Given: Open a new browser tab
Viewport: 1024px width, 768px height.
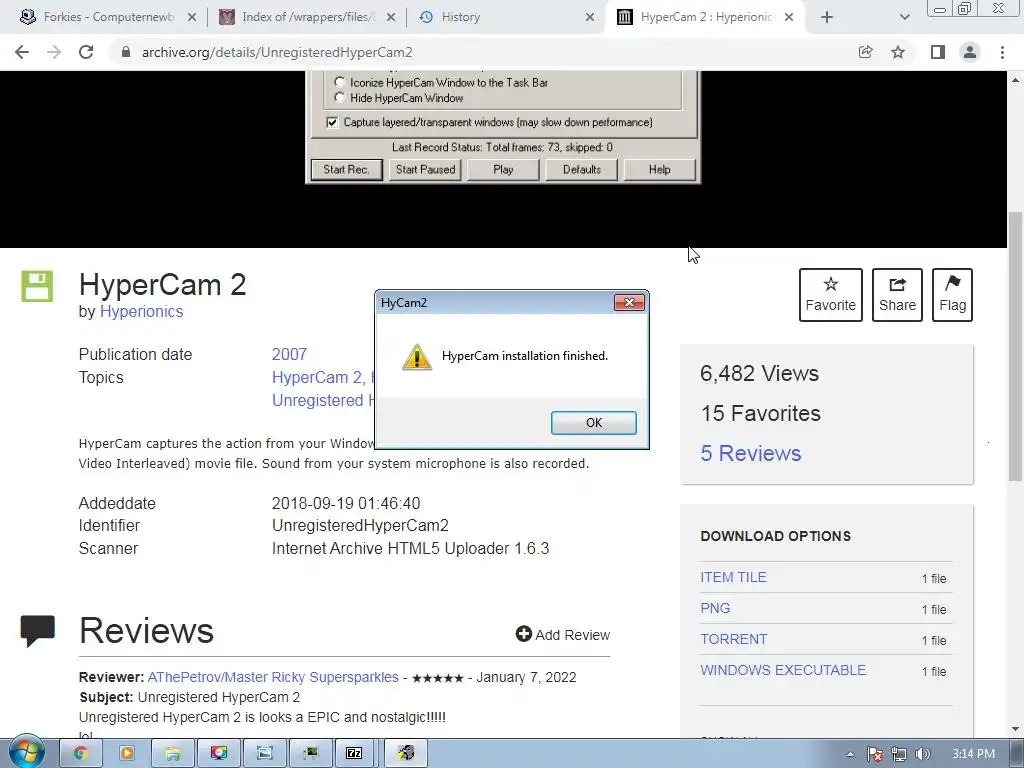Looking at the screenshot, I should coord(827,17).
